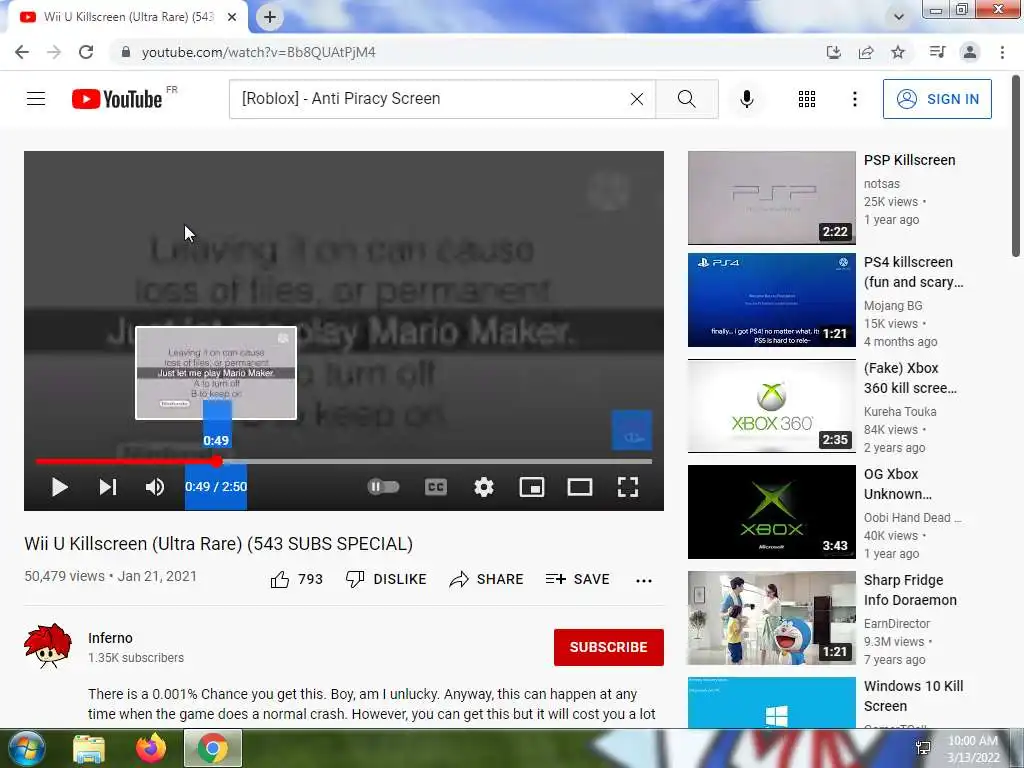
Task: Click the video card icon in player corner
Action: coord(632,430)
